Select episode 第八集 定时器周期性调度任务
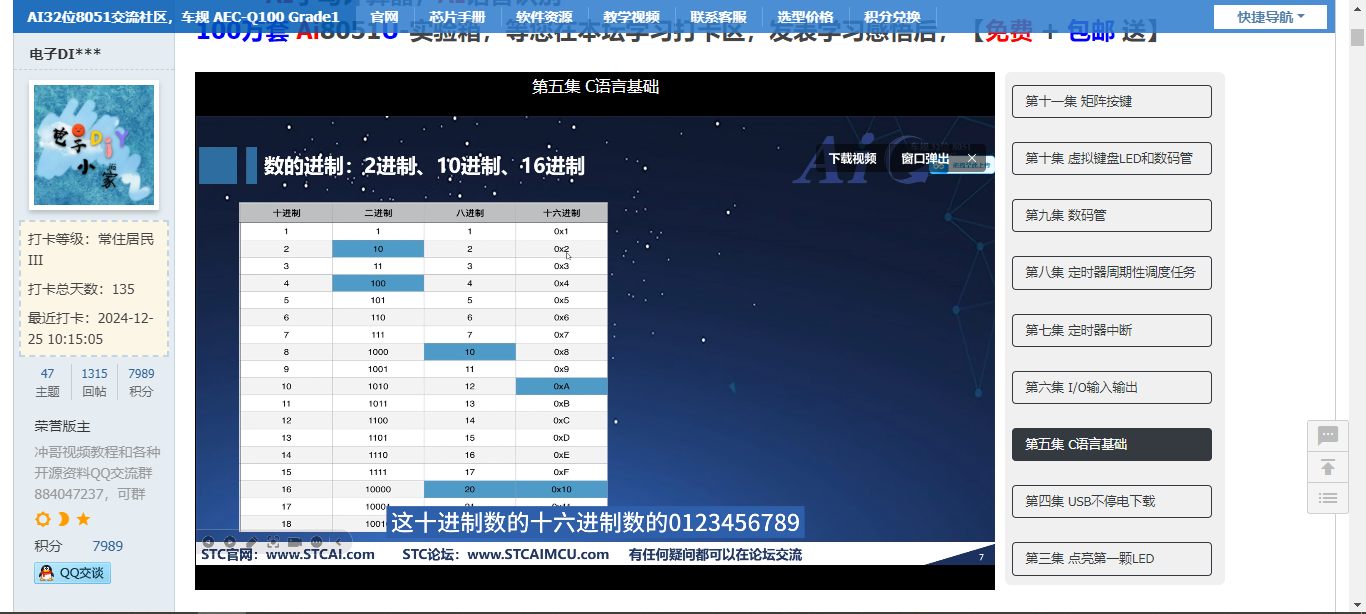Image resolution: width=1366 pixels, height=614 pixels. pyautogui.click(x=1112, y=272)
